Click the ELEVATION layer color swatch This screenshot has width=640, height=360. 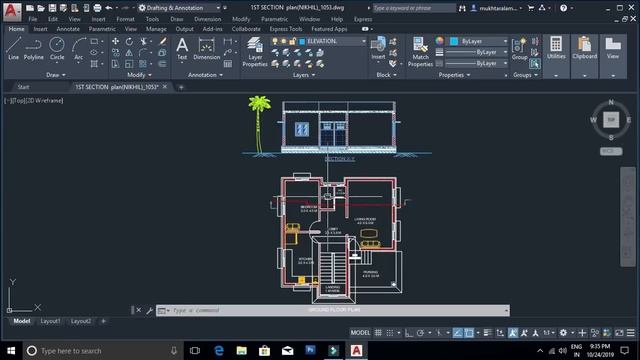click(302, 41)
